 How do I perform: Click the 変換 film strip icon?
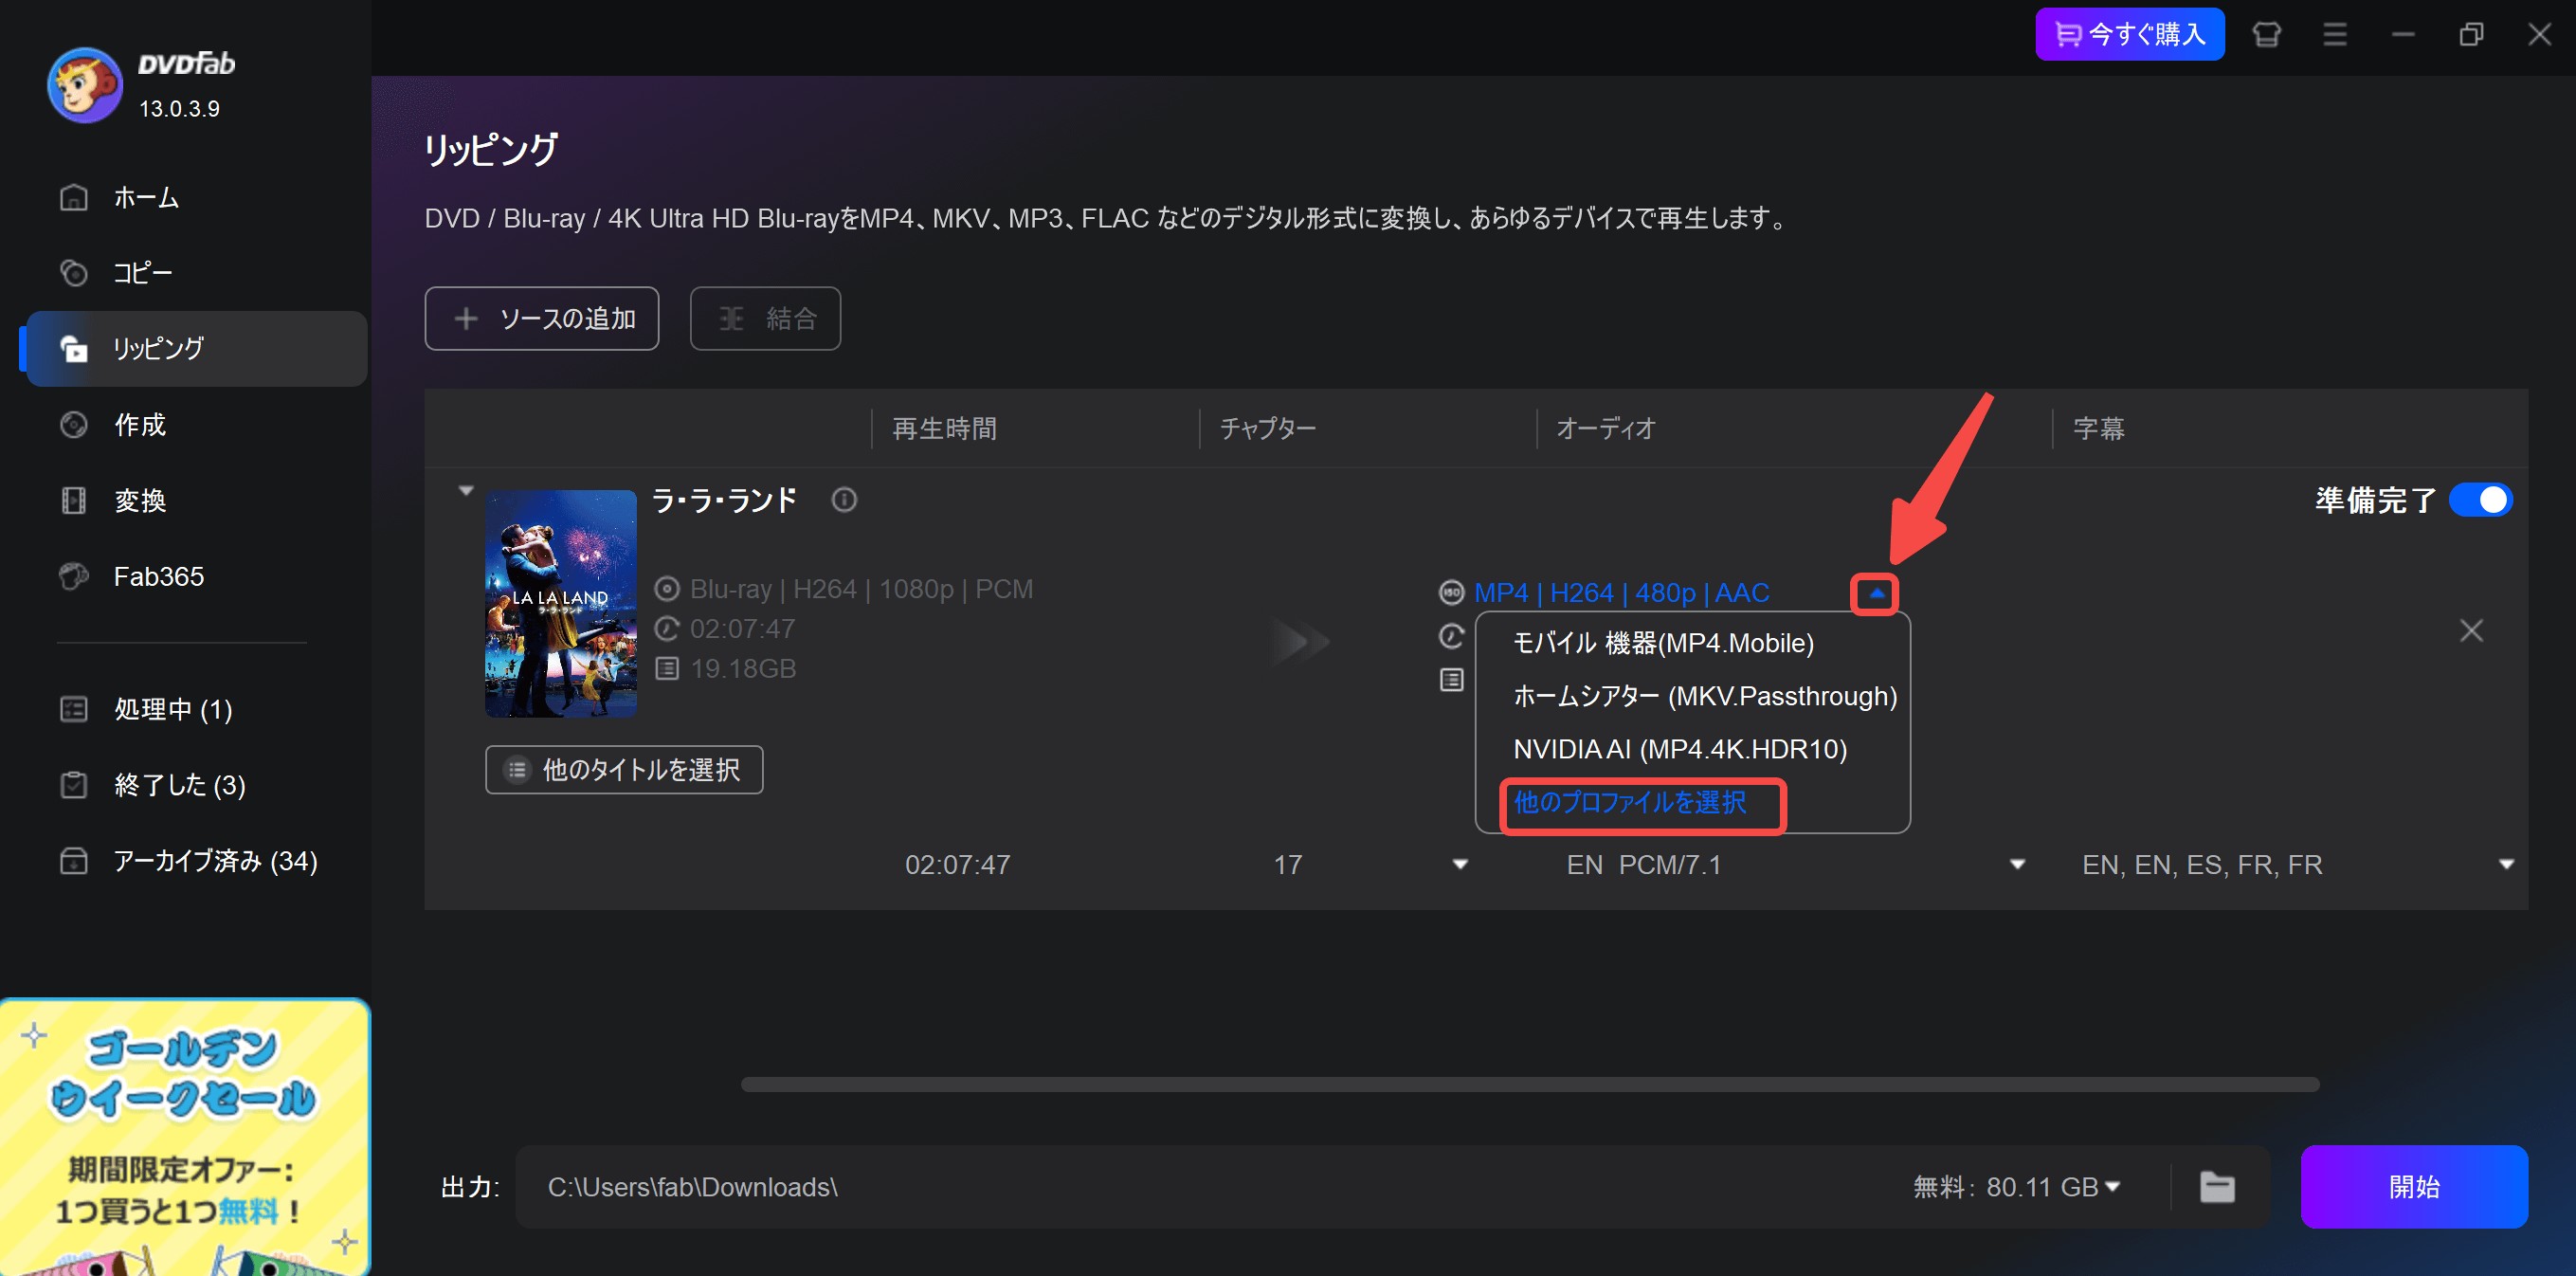(x=74, y=501)
